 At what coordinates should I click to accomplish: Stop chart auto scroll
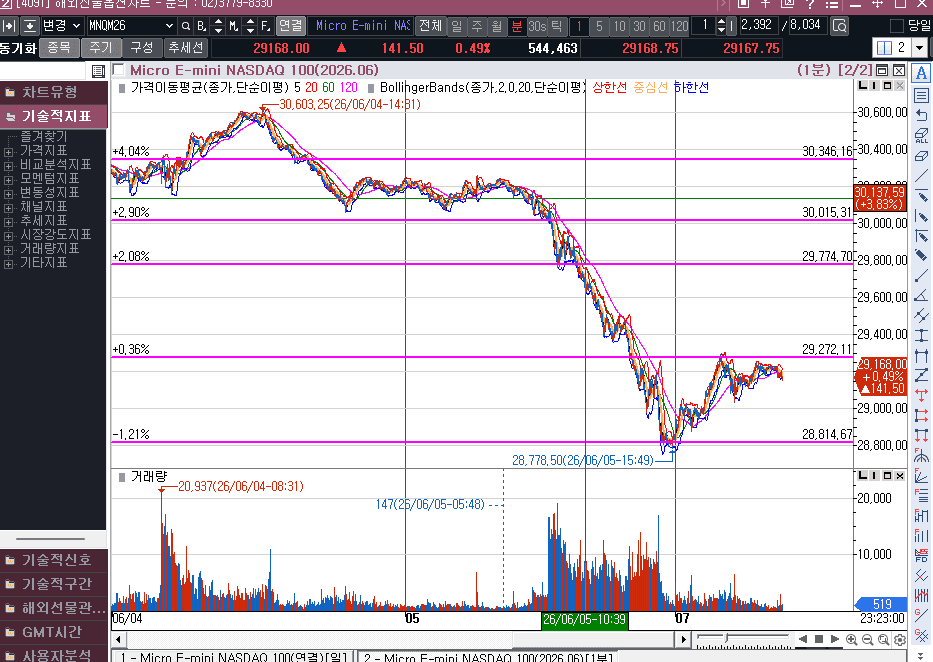(x=819, y=639)
